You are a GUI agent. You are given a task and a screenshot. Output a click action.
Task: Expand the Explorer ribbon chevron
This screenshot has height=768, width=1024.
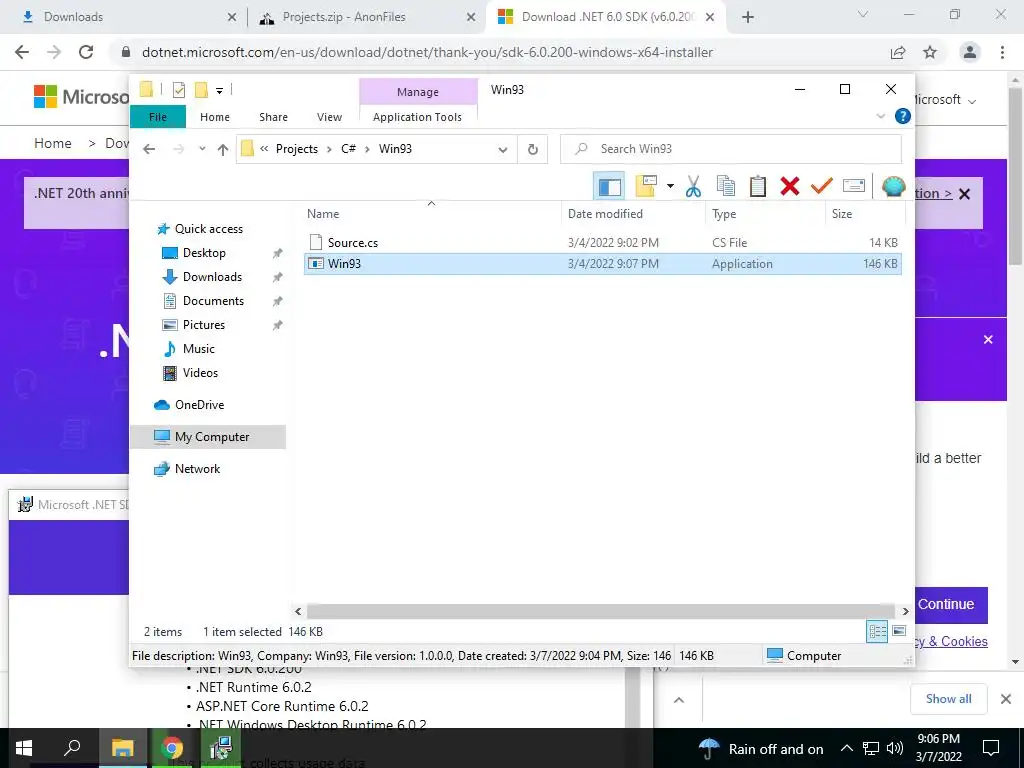tap(880, 116)
